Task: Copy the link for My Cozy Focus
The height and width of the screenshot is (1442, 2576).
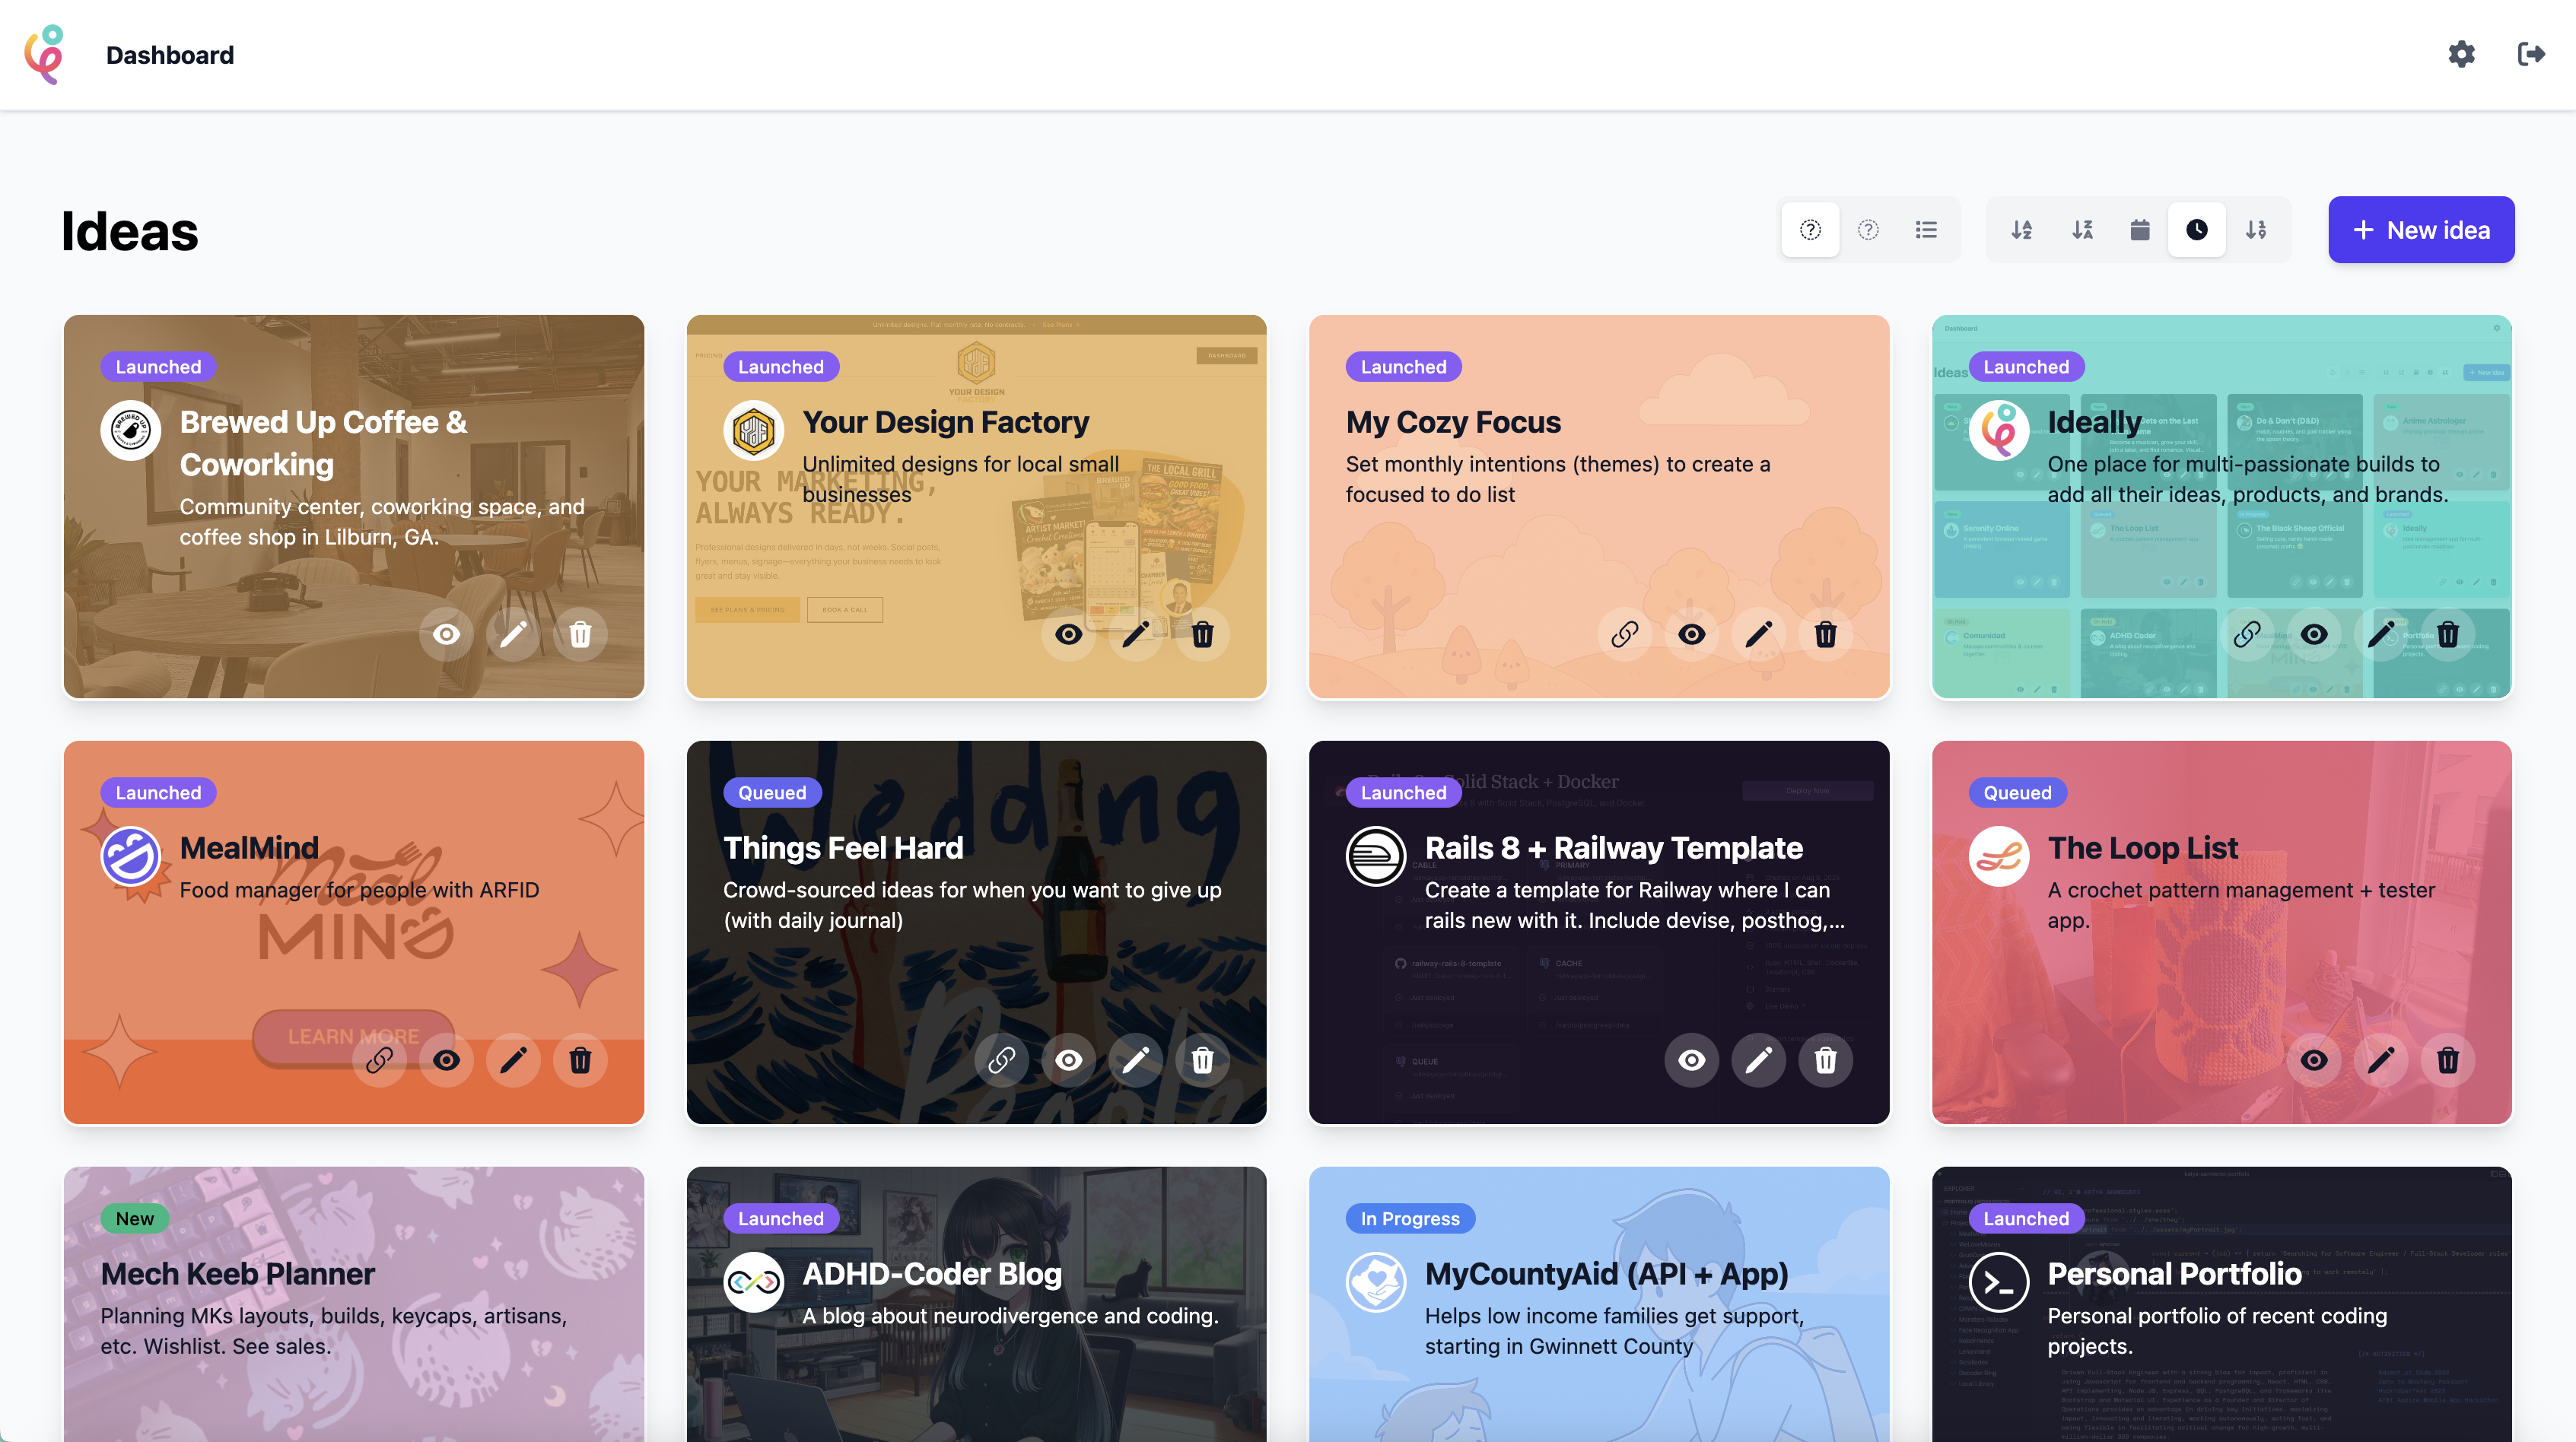Action: [1624, 634]
